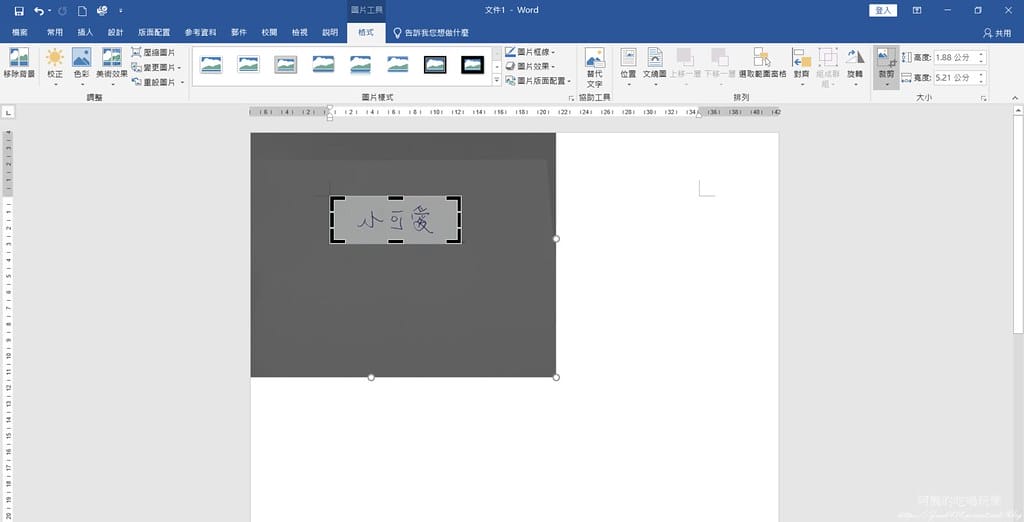Click 壓縮圖片 compress pictures

click(x=153, y=52)
